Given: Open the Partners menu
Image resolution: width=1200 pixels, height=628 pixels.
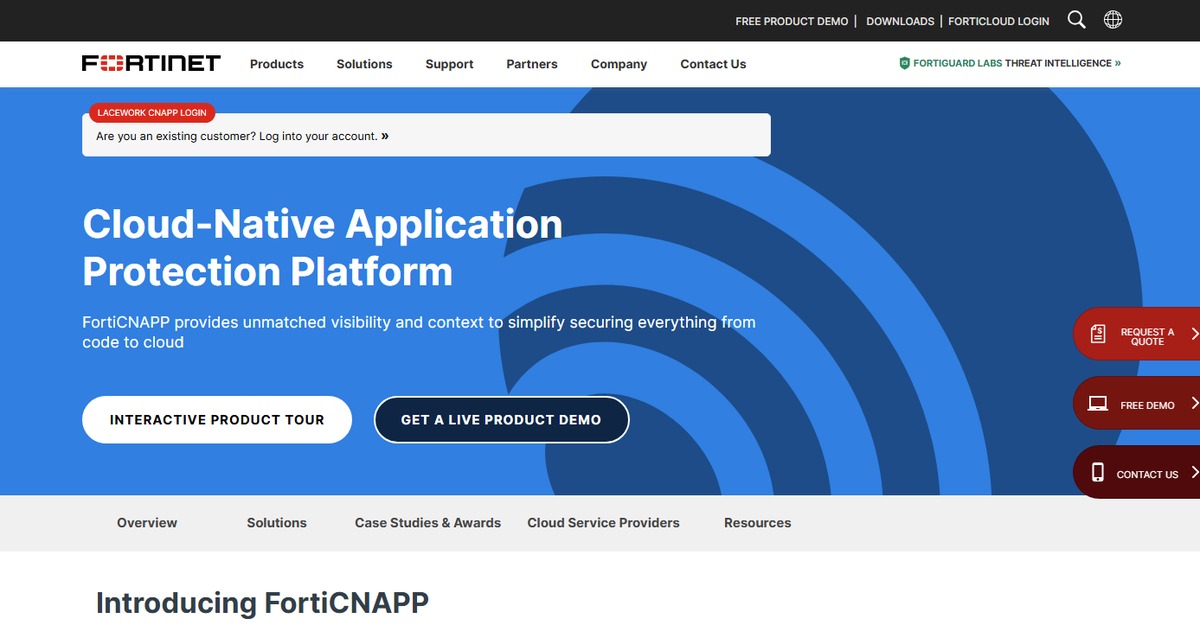Looking at the screenshot, I should click(x=532, y=64).
